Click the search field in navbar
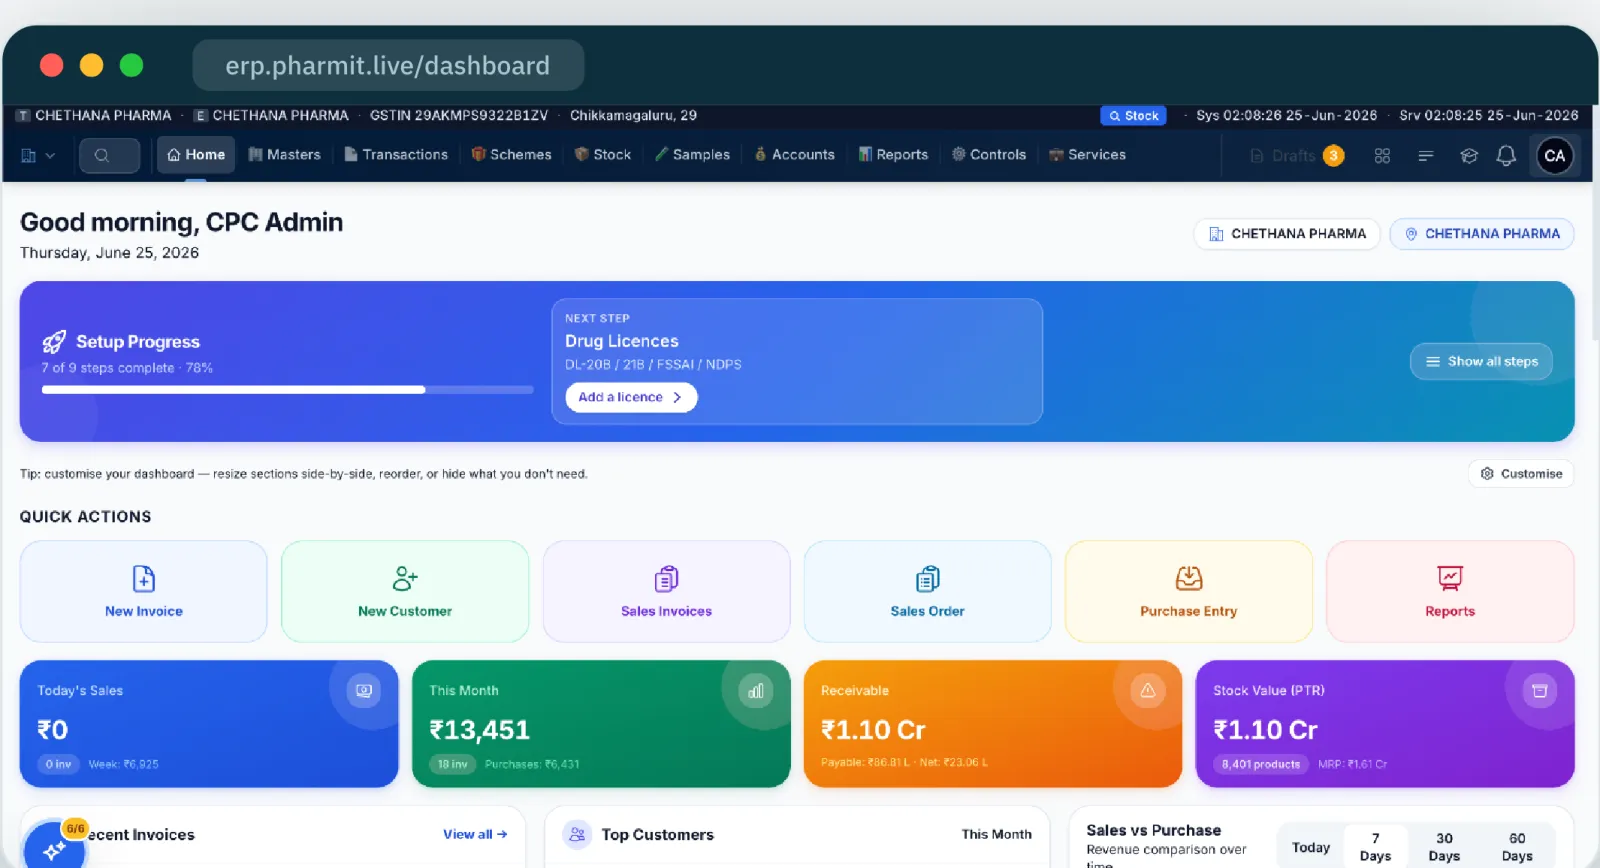The width and height of the screenshot is (1600, 868). [x=110, y=156]
